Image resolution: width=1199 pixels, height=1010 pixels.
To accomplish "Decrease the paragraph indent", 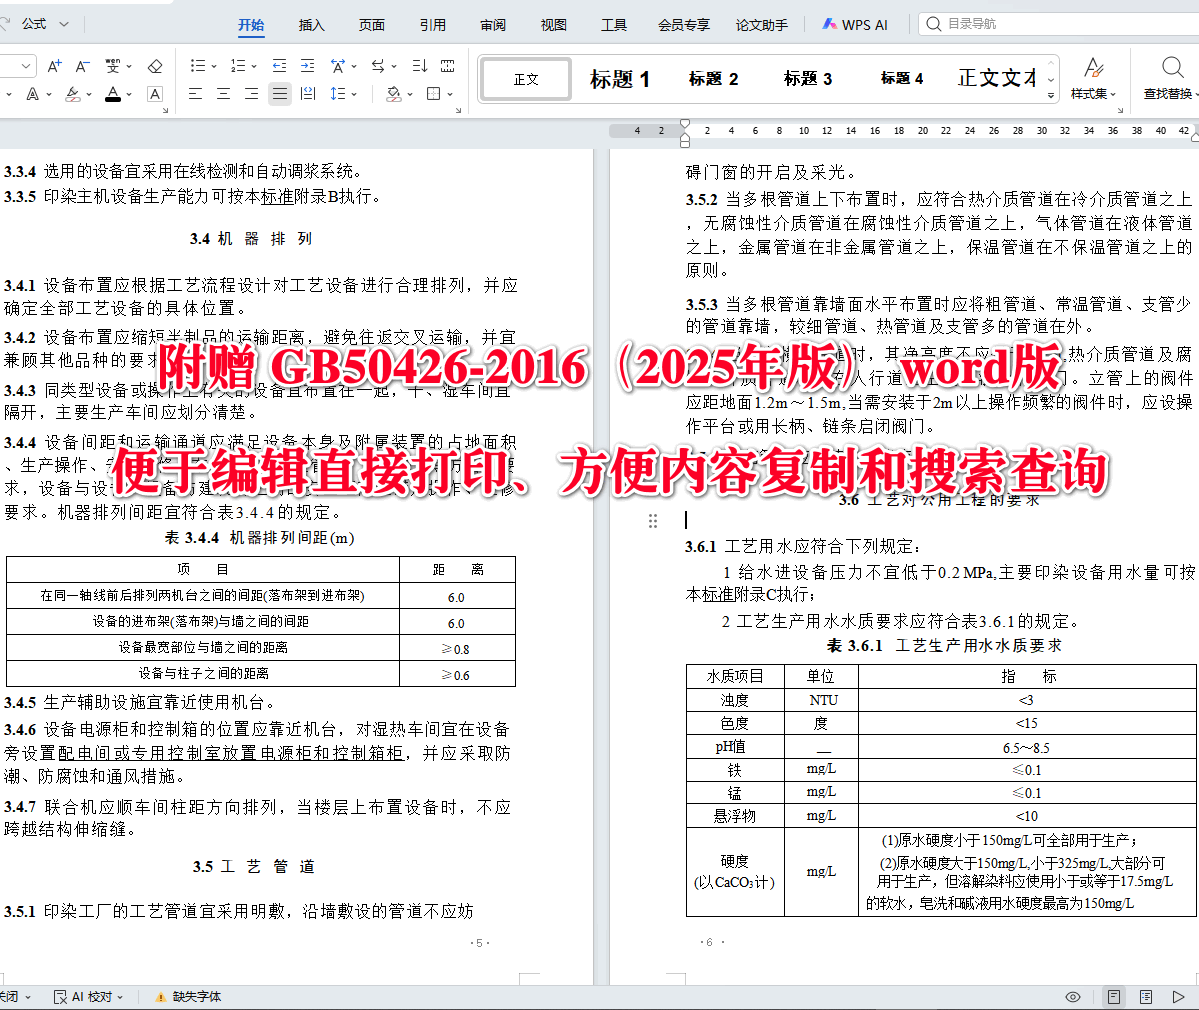I will coord(279,67).
